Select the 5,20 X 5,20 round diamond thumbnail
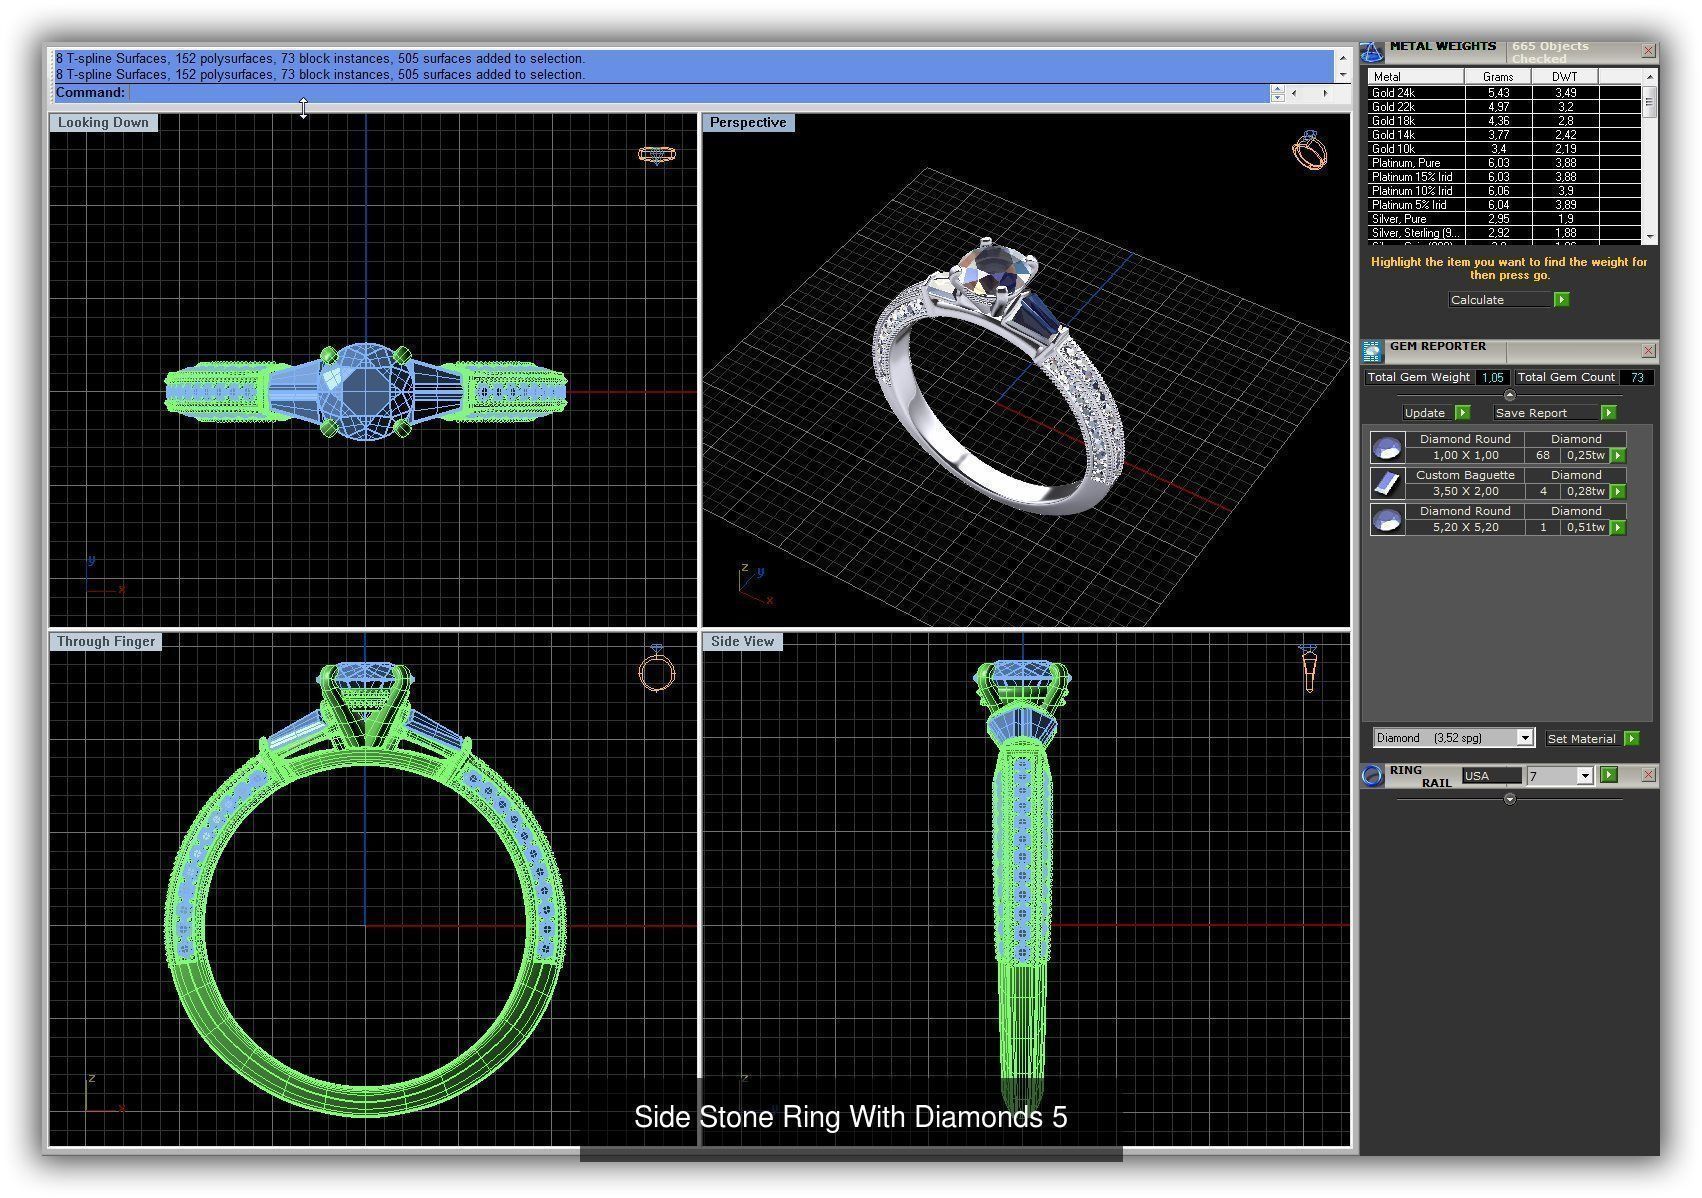Image resolution: width=1702 pixels, height=1198 pixels. click(1387, 519)
